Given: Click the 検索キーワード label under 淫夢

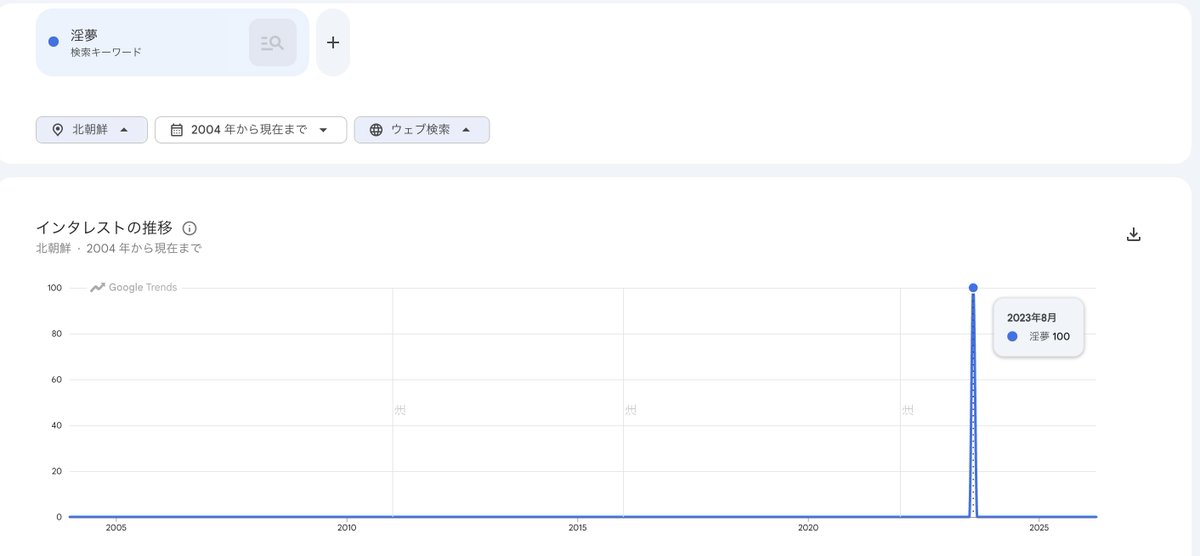Looking at the screenshot, I should tap(106, 52).
